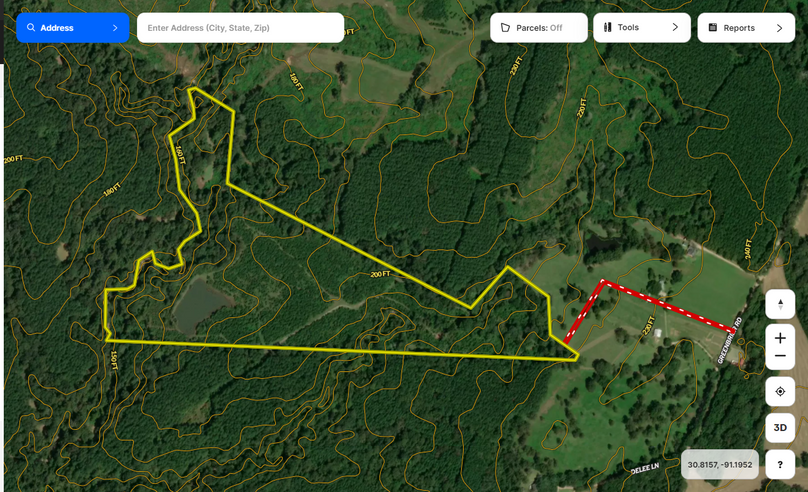808x492 pixels.
Task: Zoom out with the minus button
Action: tap(780, 356)
